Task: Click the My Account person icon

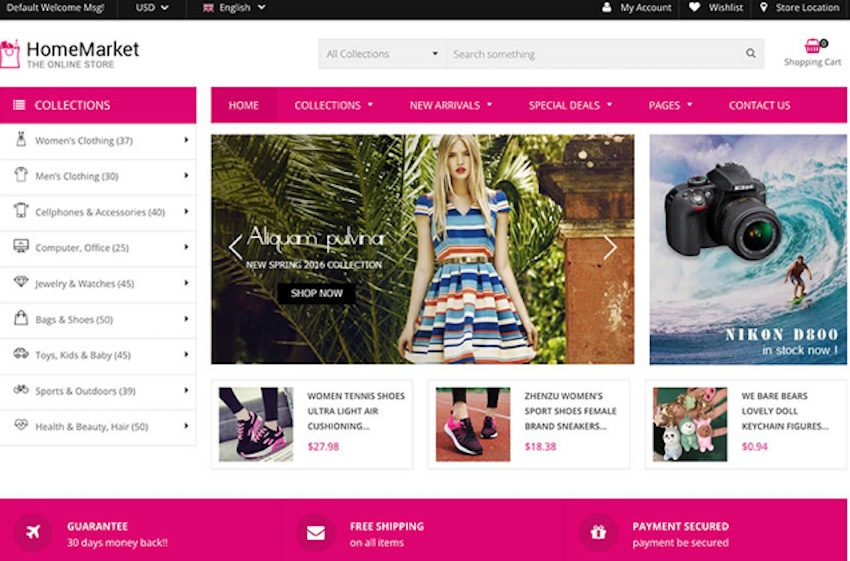Action: pyautogui.click(x=607, y=8)
